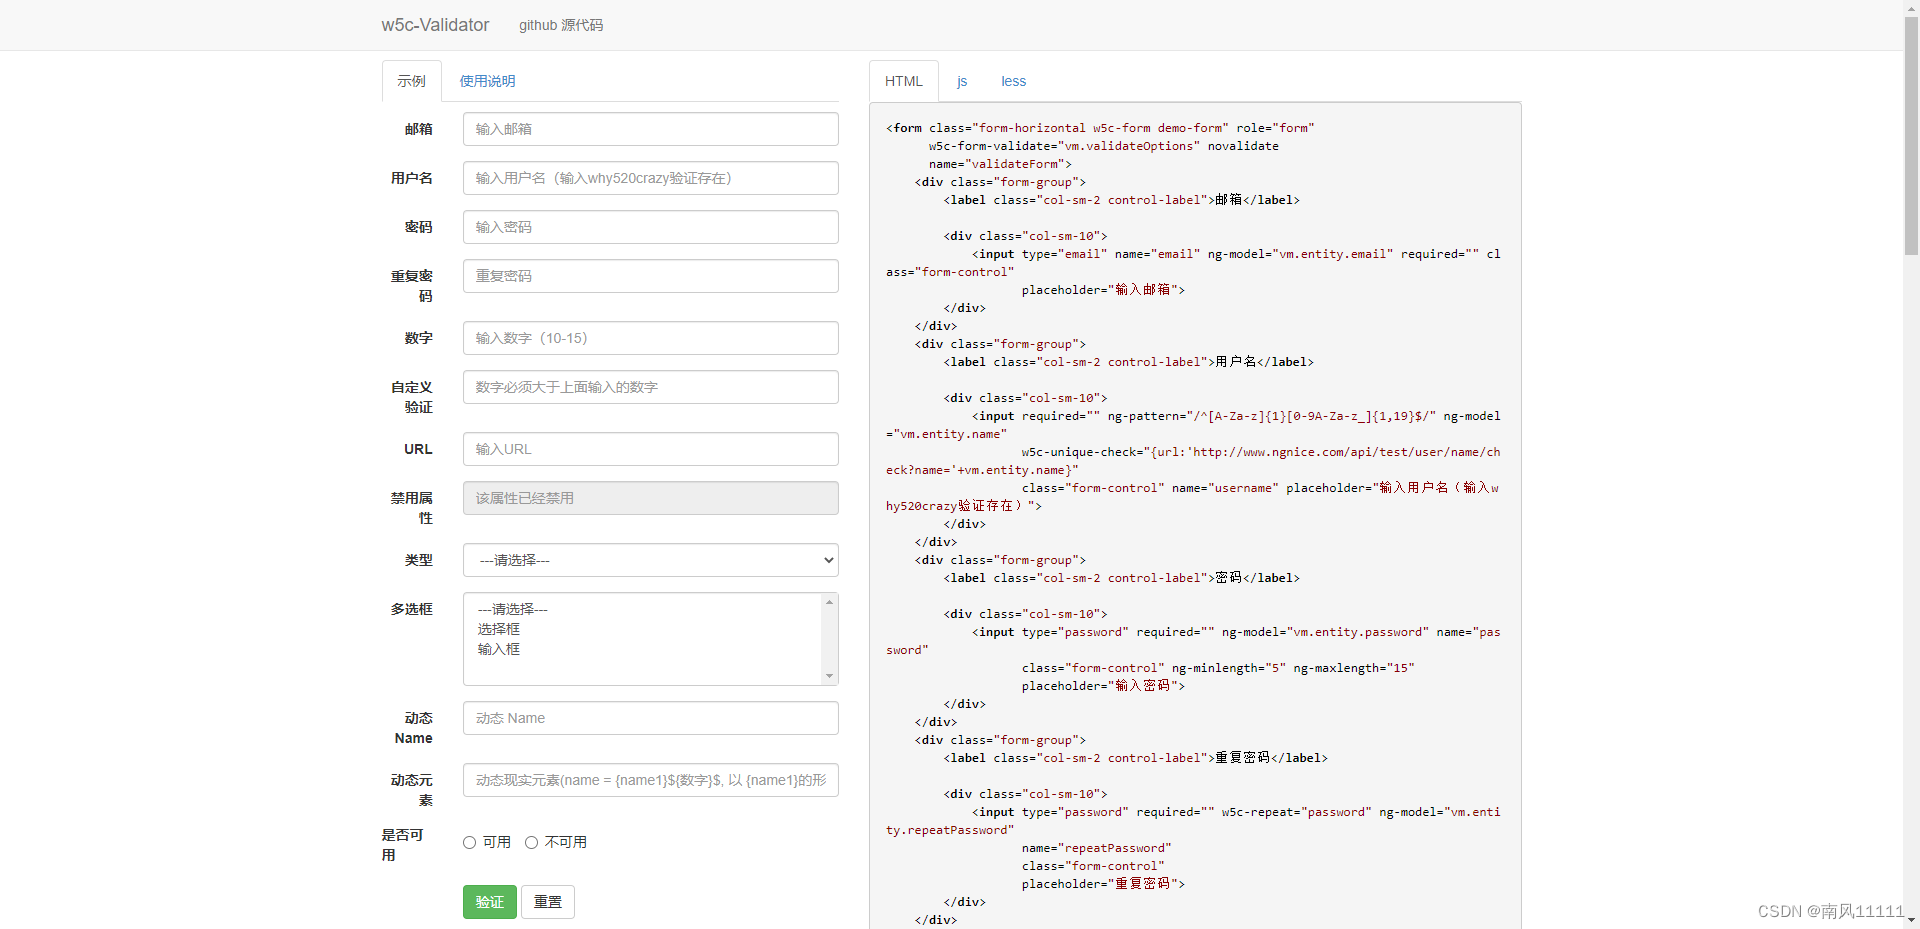Click multi-select list scroll up arrow
Image resolution: width=1920 pixels, height=929 pixels.
tap(829, 602)
